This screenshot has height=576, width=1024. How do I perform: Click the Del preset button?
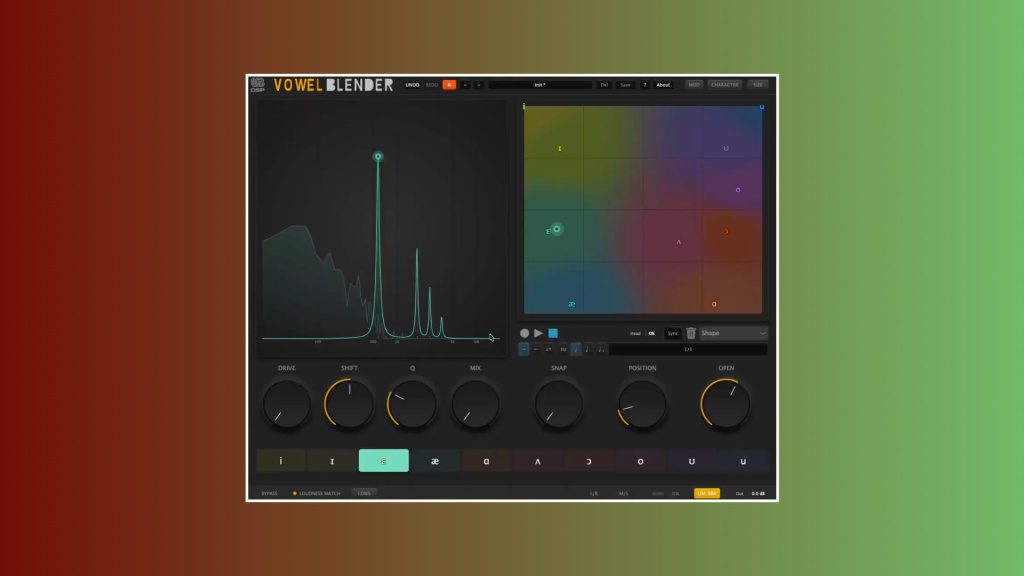point(604,85)
